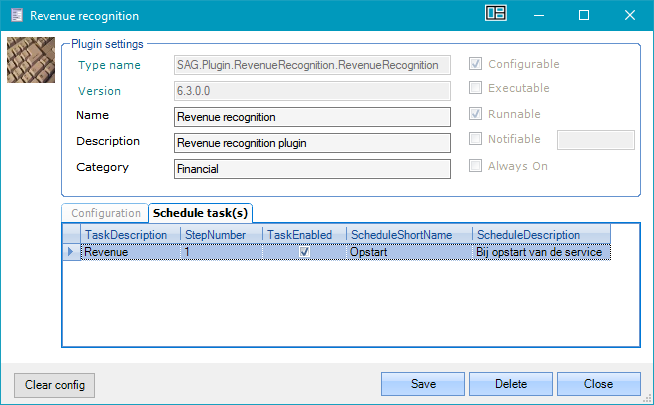This screenshot has height=405, width=654.
Task: Select the row indicator arrow for Revenue
Action: coord(70,252)
